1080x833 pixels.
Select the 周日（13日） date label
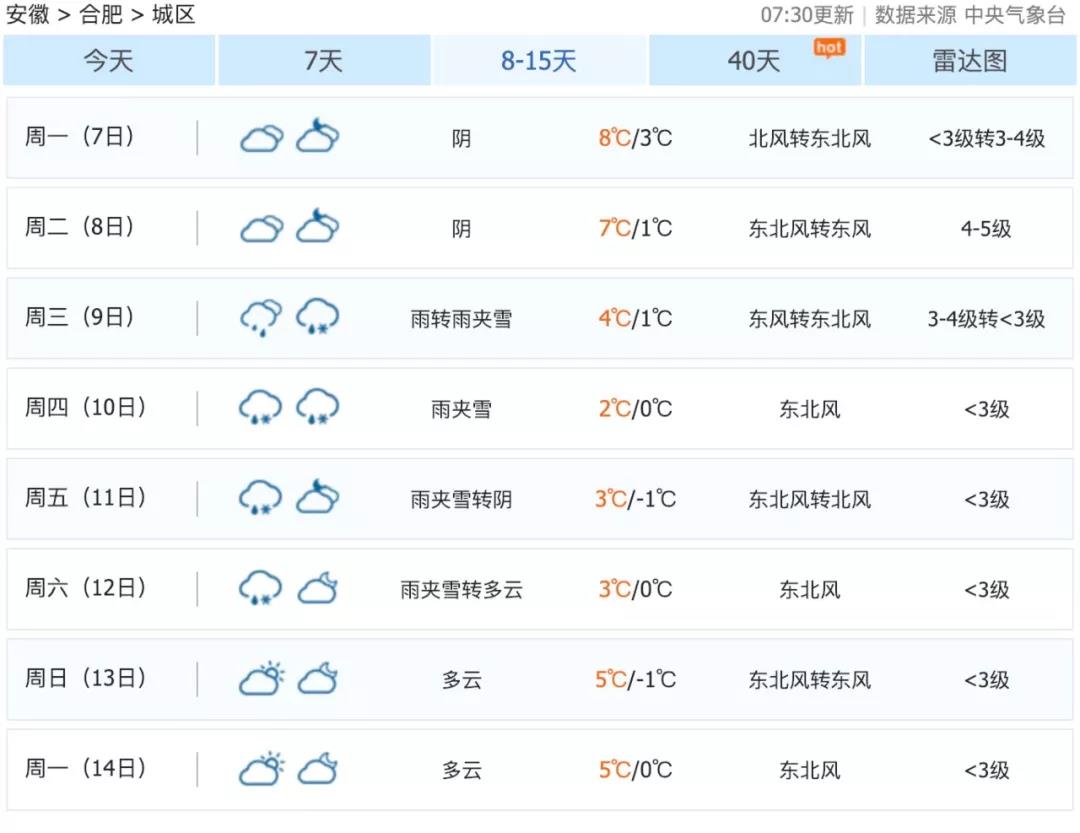85,678
